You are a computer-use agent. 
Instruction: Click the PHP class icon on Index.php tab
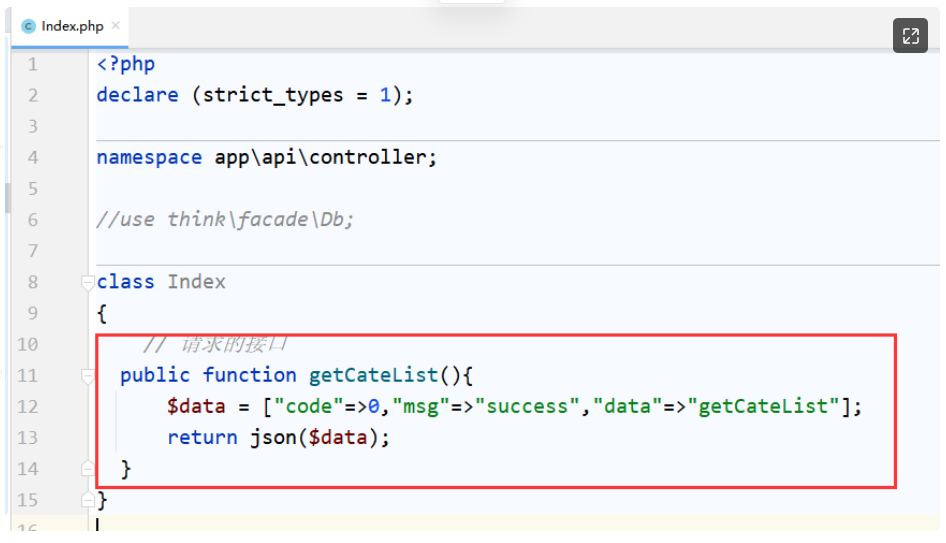[x=28, y=26]
